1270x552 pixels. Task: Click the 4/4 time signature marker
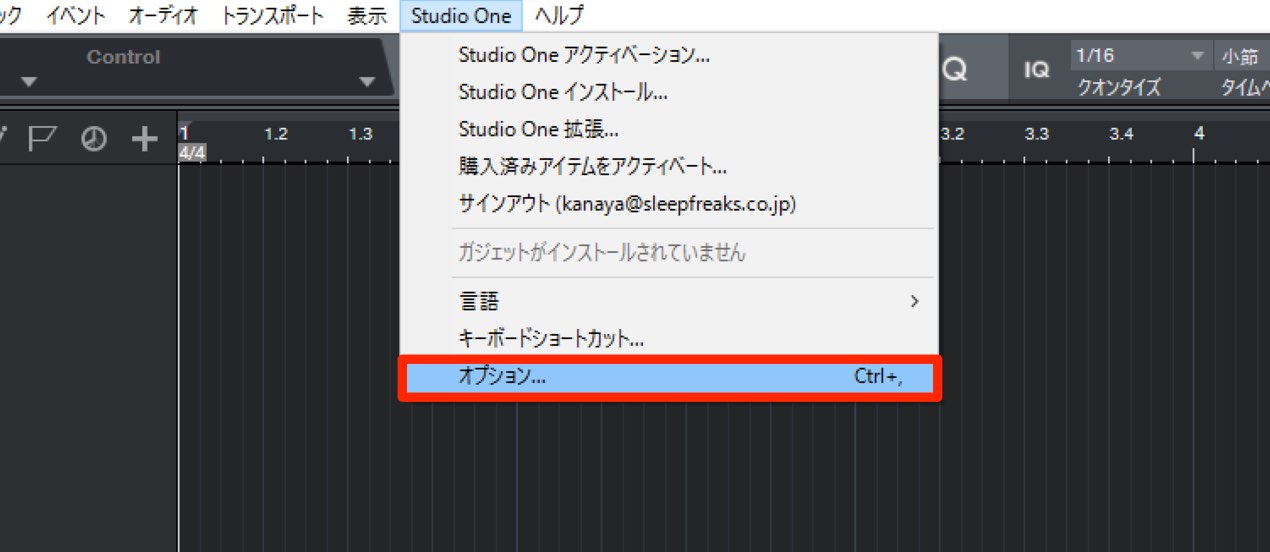pyautogui.click(x=192, y=153)
